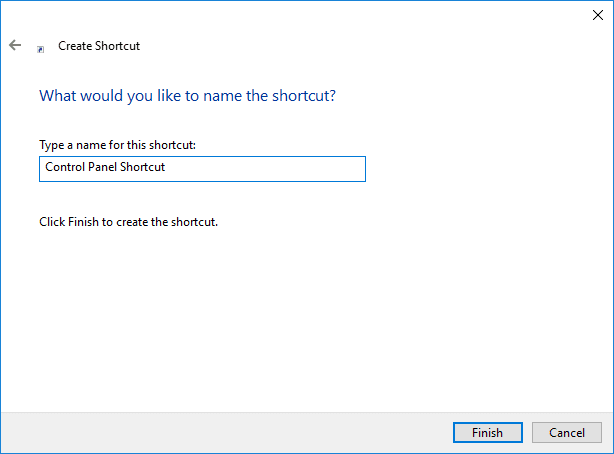The image size is (614, 454).
Task: Place cursor on "Panel" in name field
Action: pyautogui.click(x=103, y=168)
